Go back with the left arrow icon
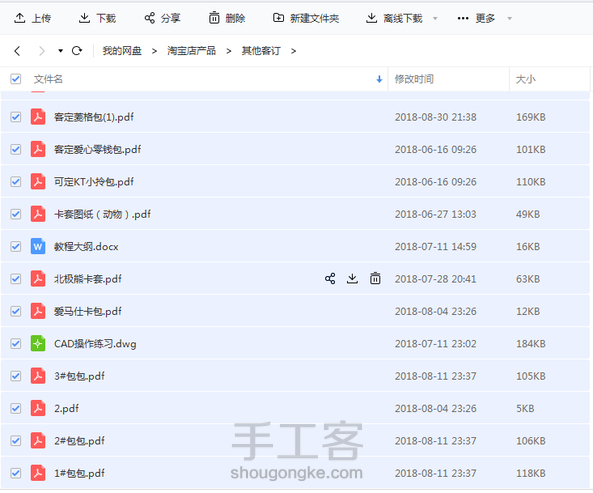Viewport: 593px width, 493px height. (17, 51)
